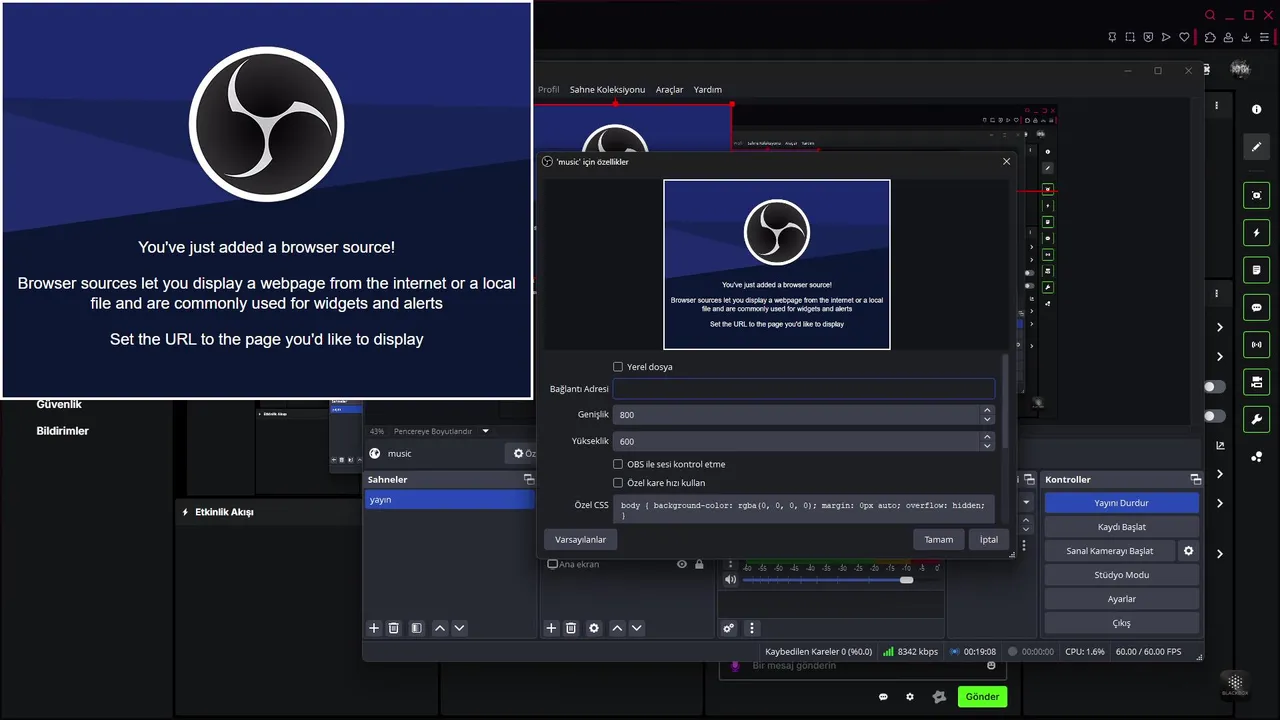Open source properties gear icon
The width and height of the screenshot is (1280, 720).
point(594,628)
